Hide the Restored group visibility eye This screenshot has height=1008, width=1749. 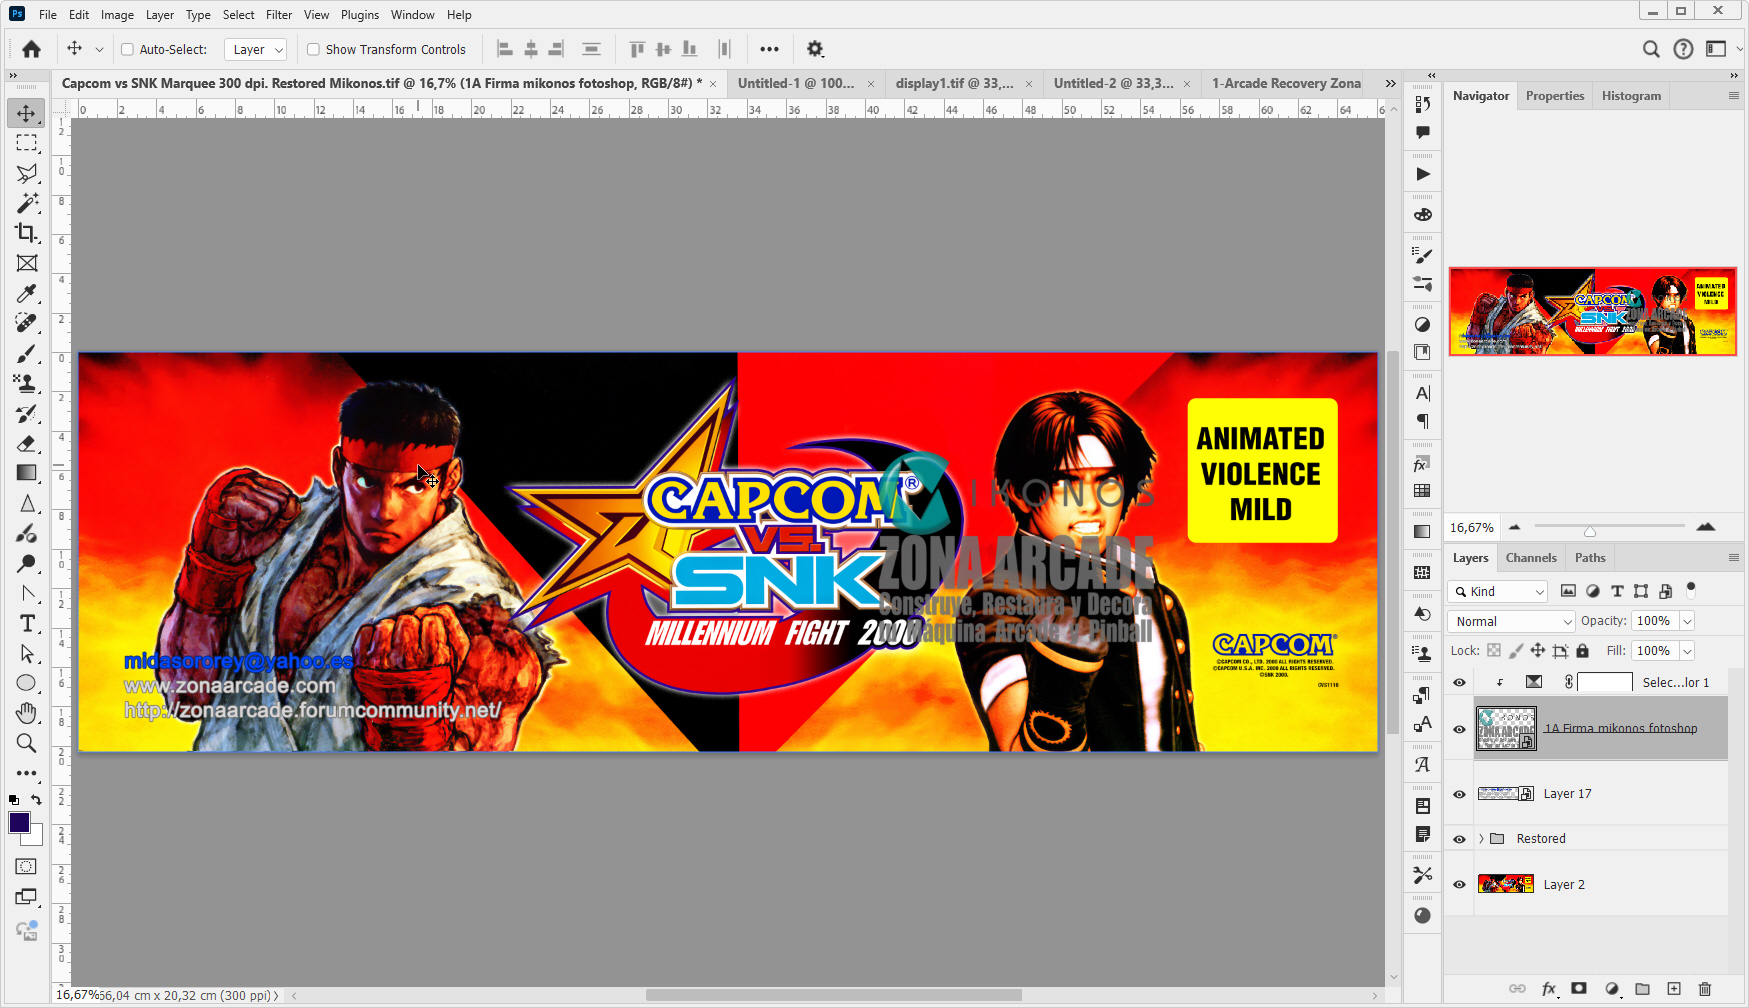[1459, 839]
